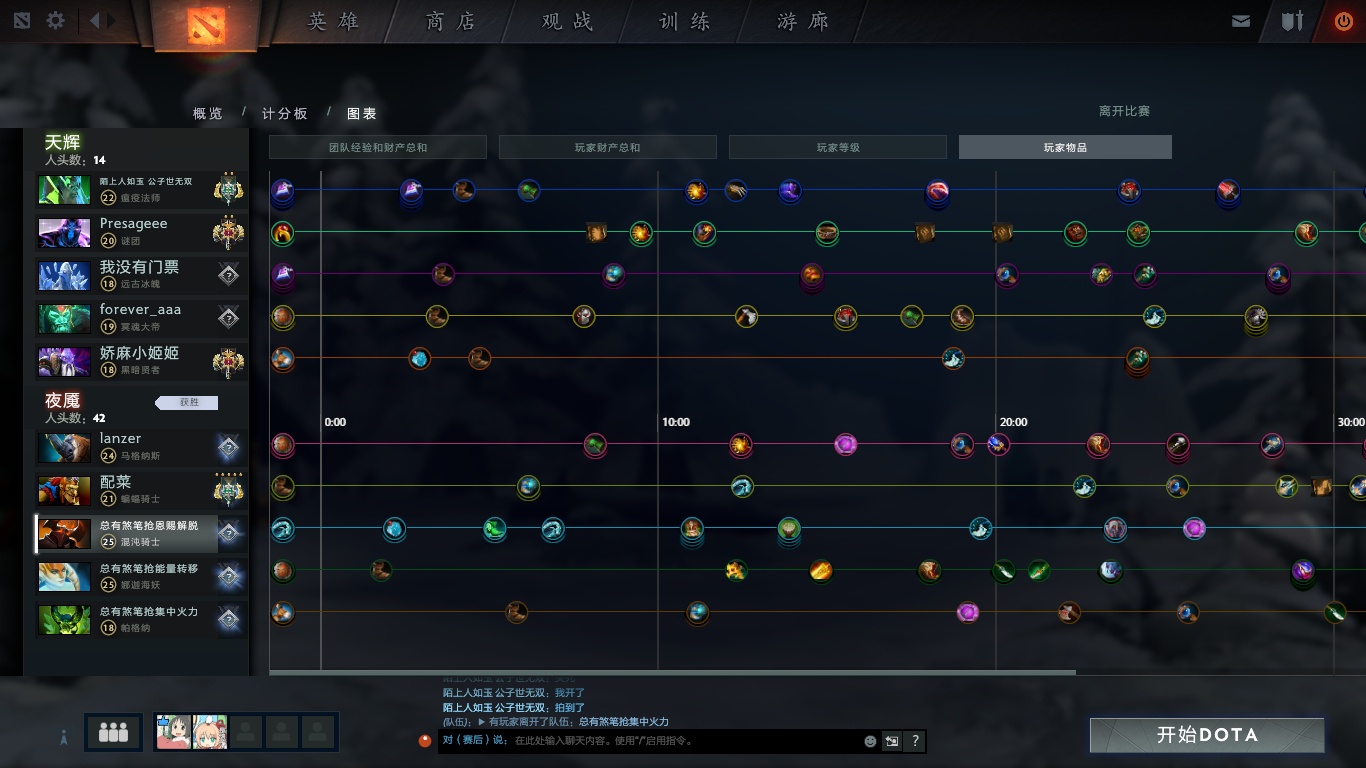
Task: Click the 20:00 timeline label
Action: pyautogui.click(x=1014, y=422)
